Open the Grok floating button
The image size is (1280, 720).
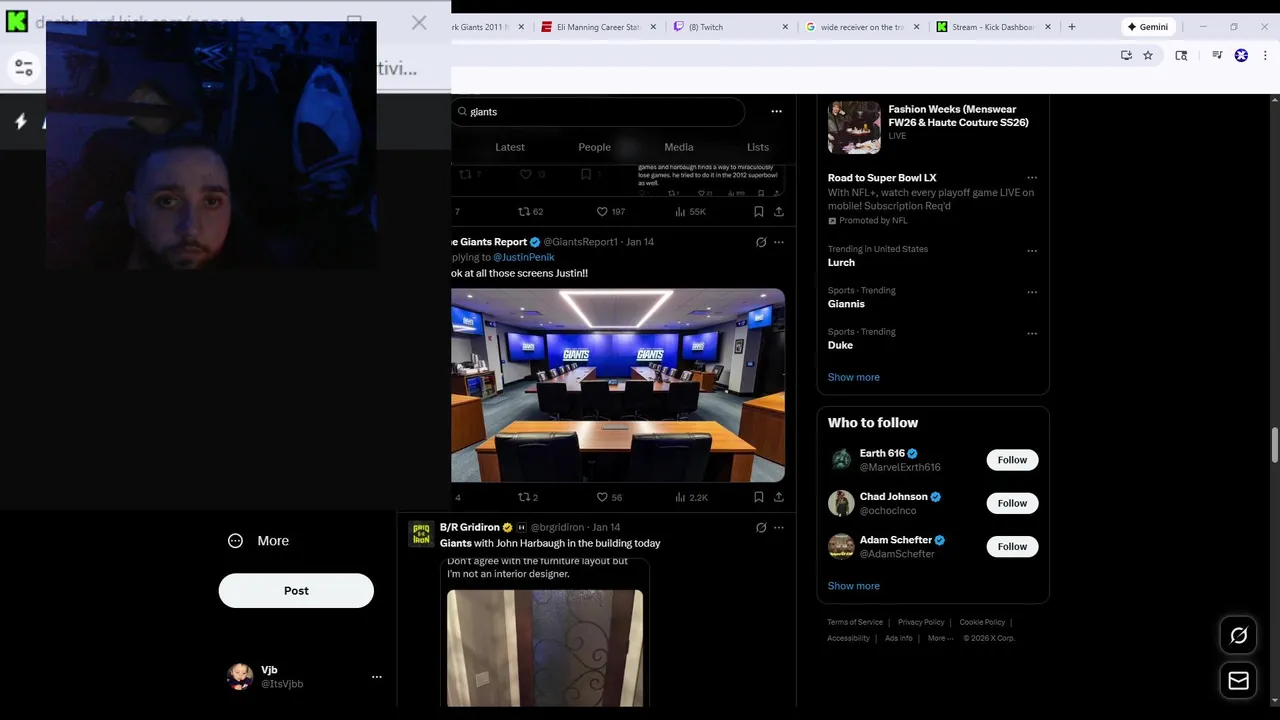[x=1238, y=636]
